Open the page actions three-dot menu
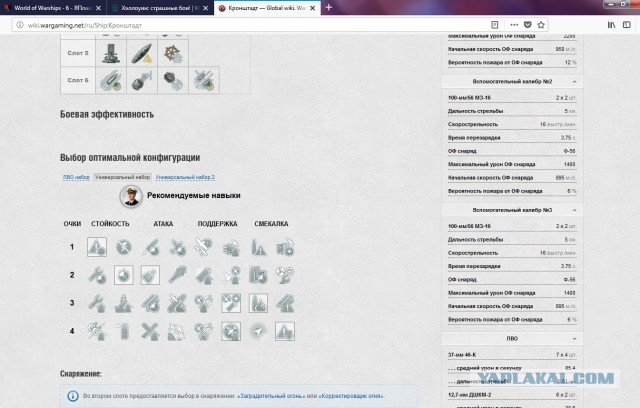 coord(514,25)
